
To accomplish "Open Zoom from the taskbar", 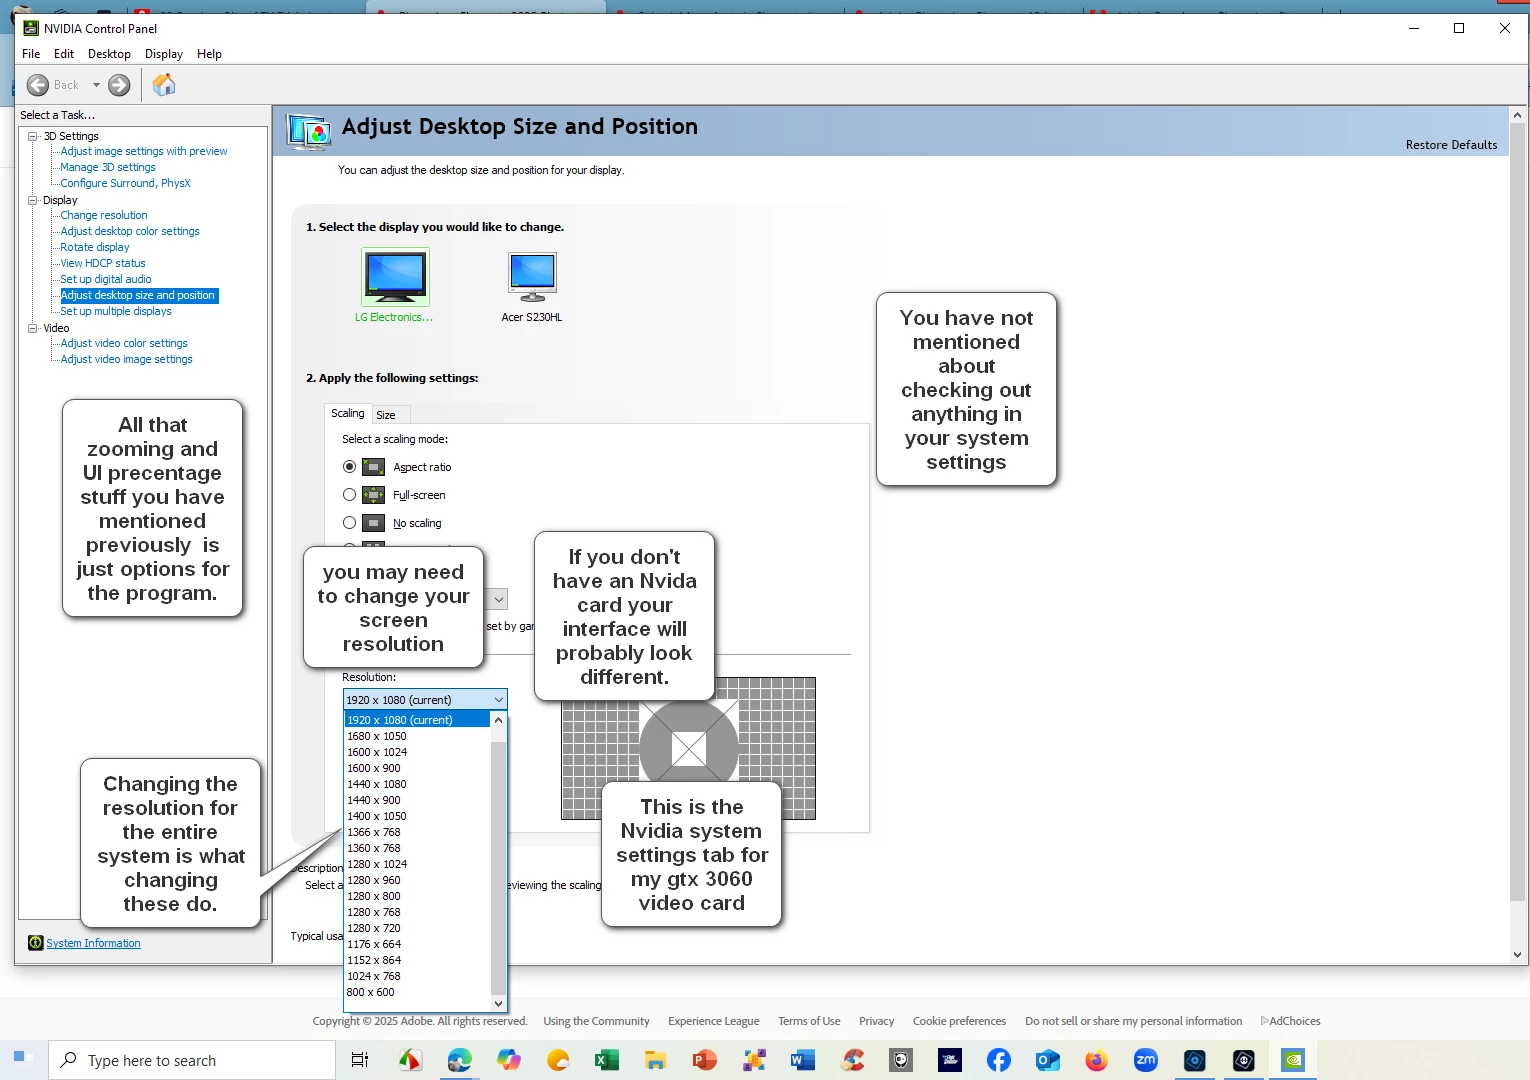I will tap(1146, 1060).
